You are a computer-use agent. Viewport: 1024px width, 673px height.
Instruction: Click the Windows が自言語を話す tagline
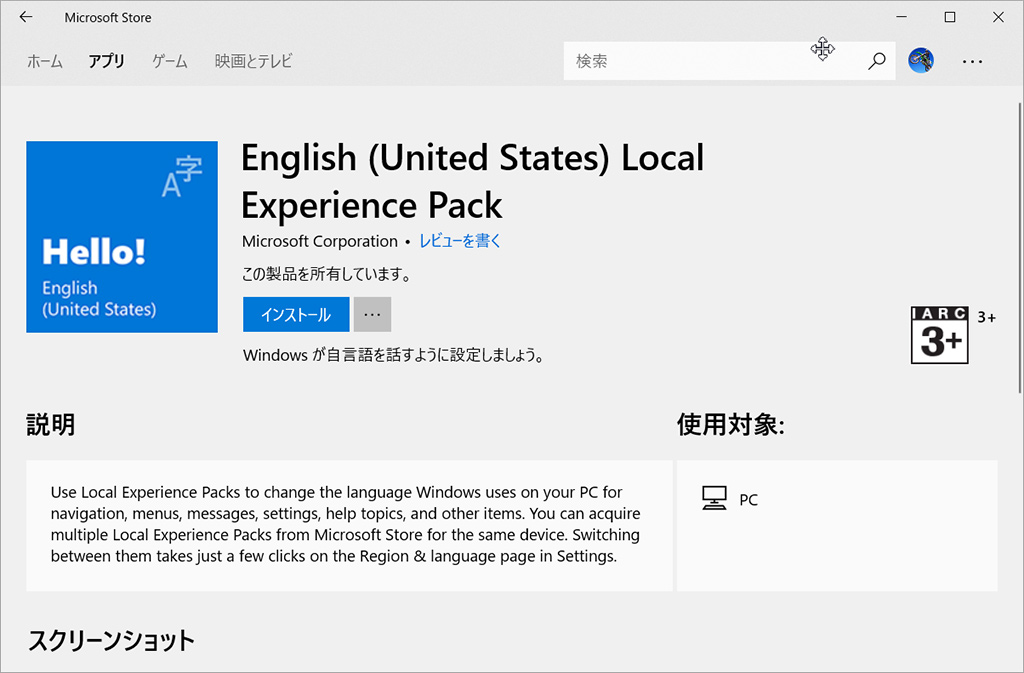394,355
